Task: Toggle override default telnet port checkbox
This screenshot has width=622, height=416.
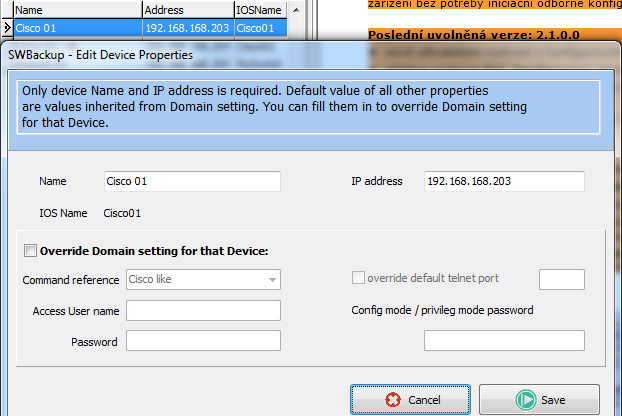Action: 358,278
